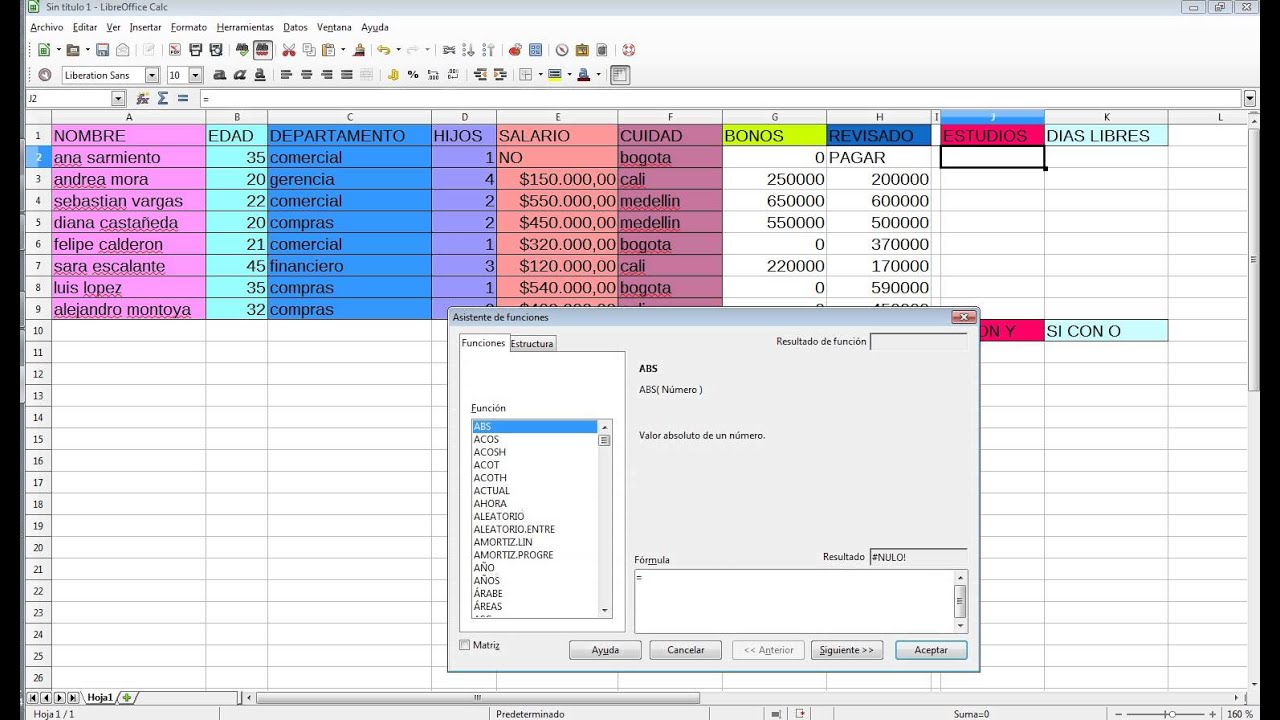This screenshot has width=1280, height=720.
Task: Enable the Matriz checkbox
Action: pyautogui.click(x=464, y=645)
